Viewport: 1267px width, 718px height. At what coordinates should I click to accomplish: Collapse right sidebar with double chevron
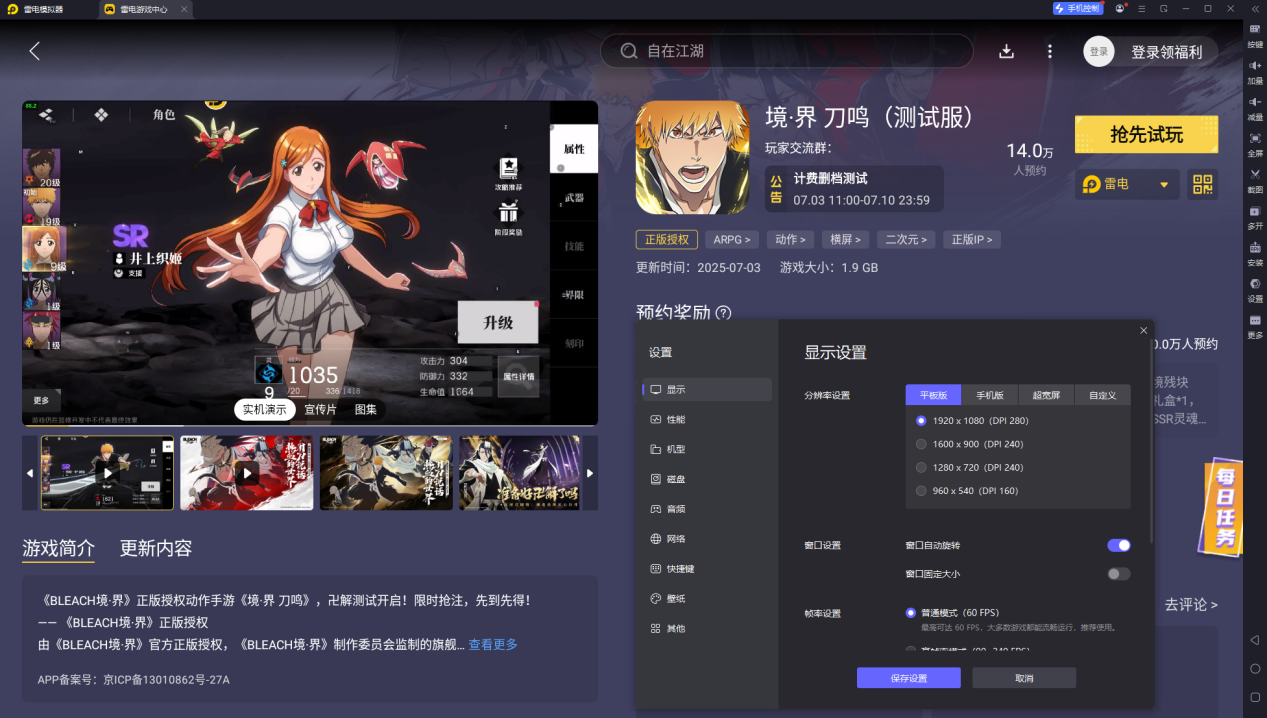tap(1255, 8)
